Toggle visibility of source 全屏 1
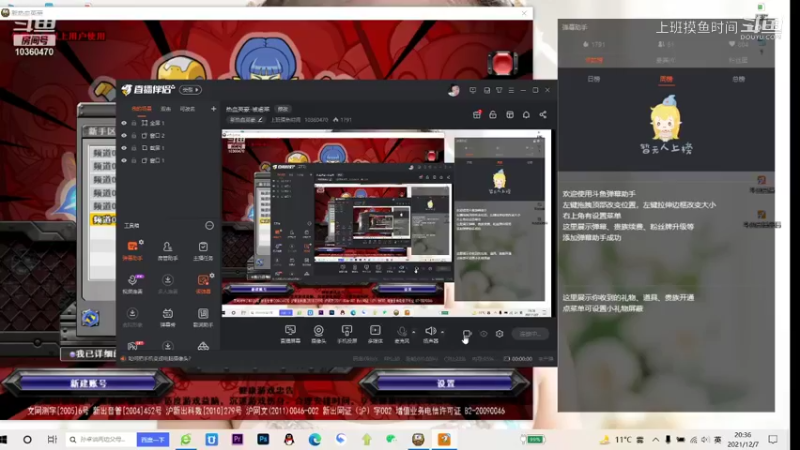 pyautogui.click(x=124, y=123)
